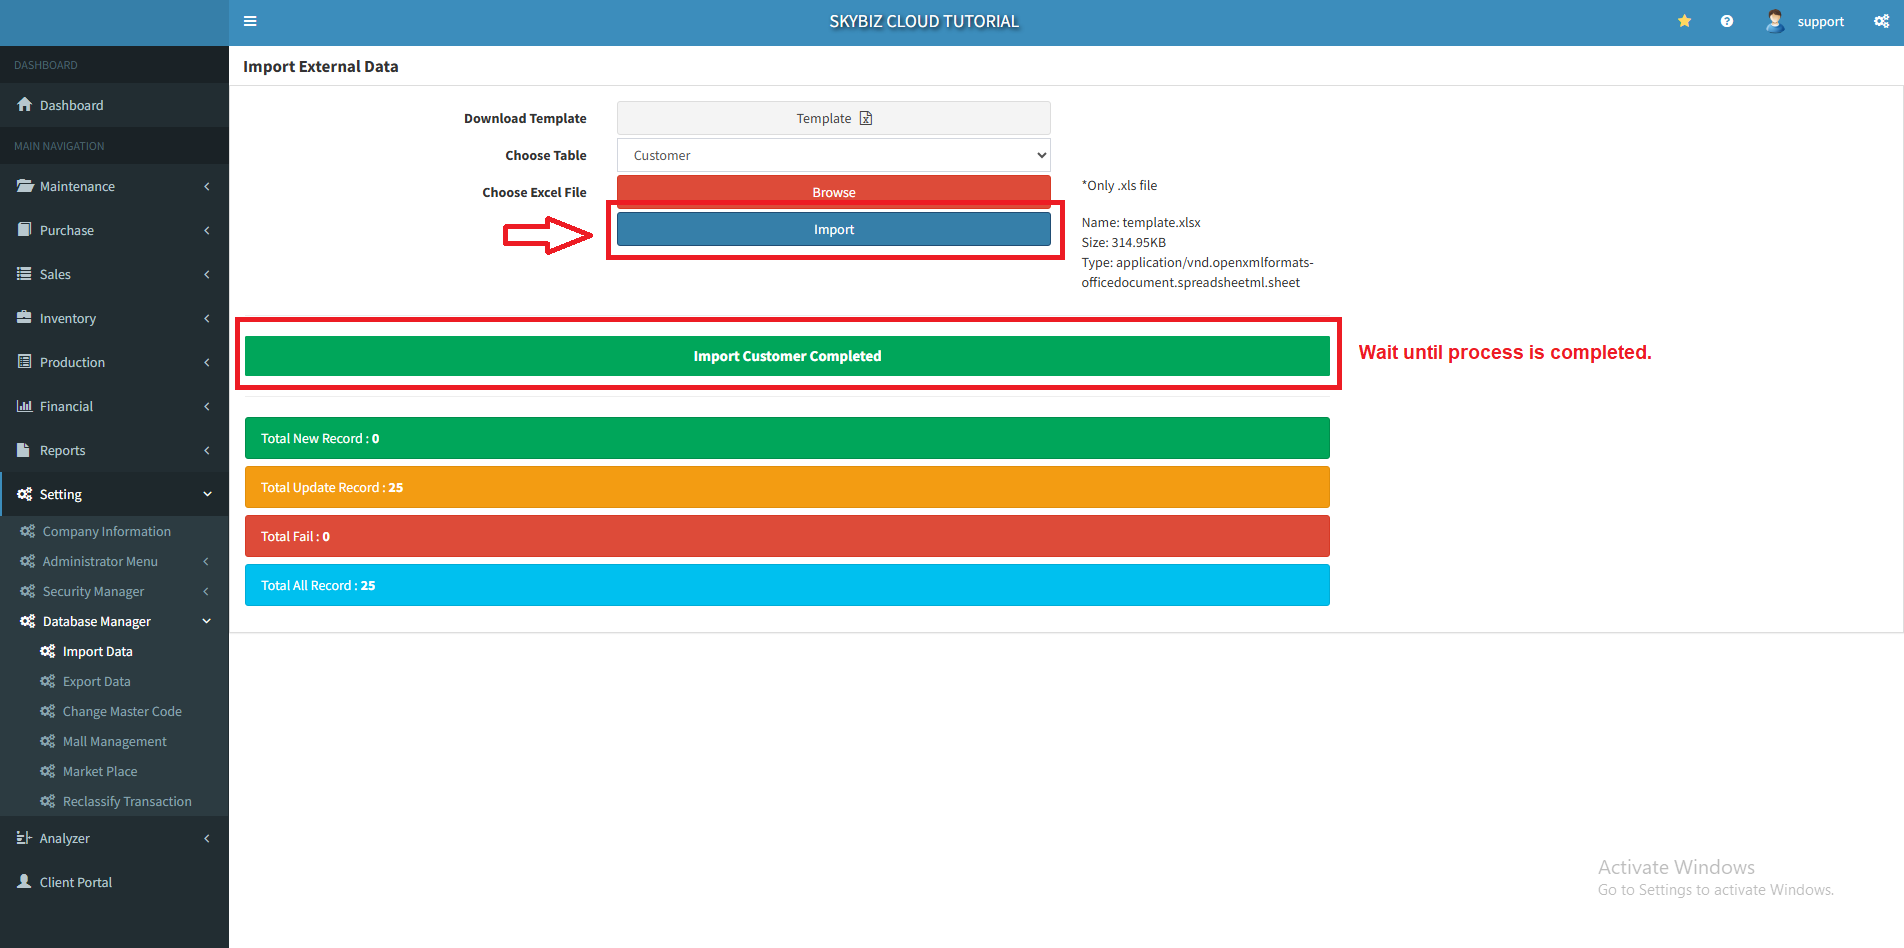
Task: Click the Financial bar chart icon
Action: pos(25,406)
